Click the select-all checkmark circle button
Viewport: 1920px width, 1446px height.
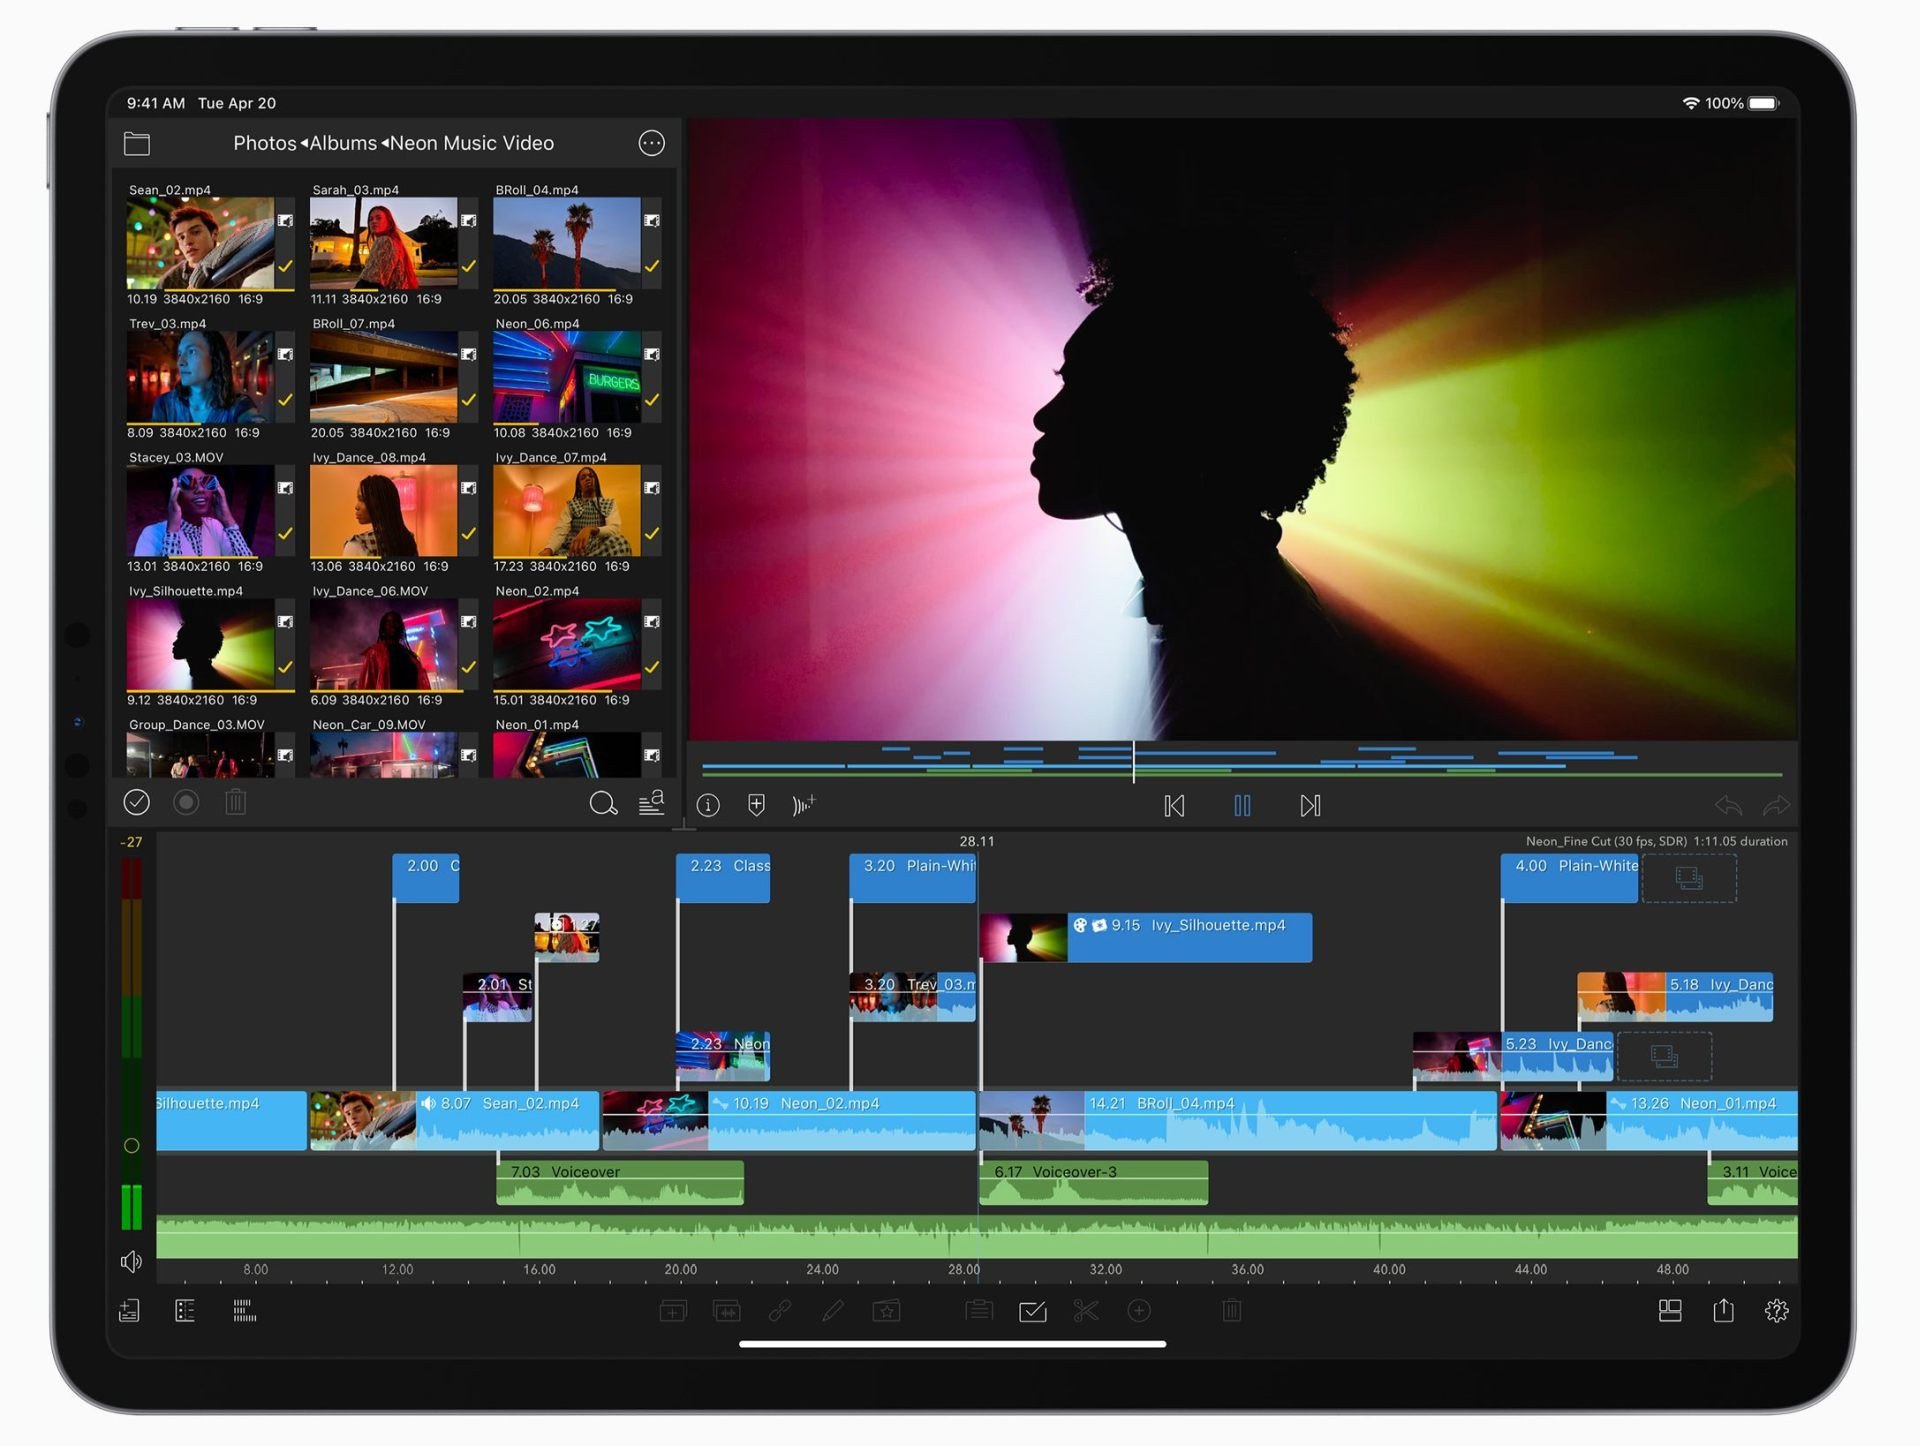137,802
